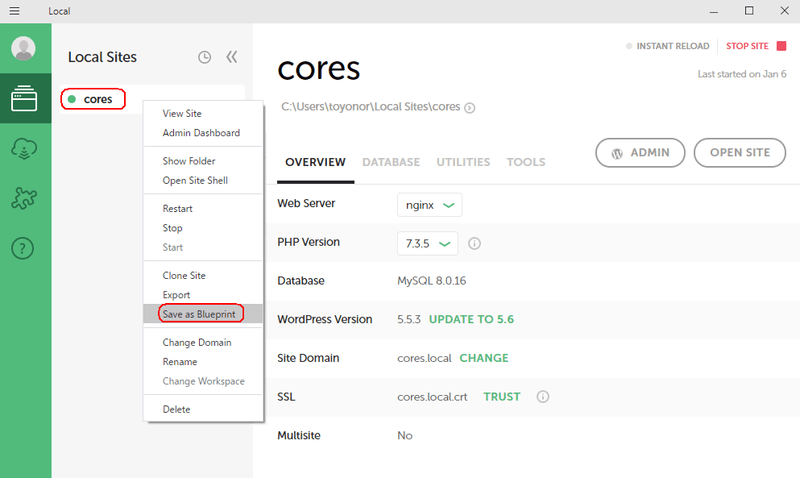Toggle Instant Reload
The image size is (800, 478).
(667, 46)
